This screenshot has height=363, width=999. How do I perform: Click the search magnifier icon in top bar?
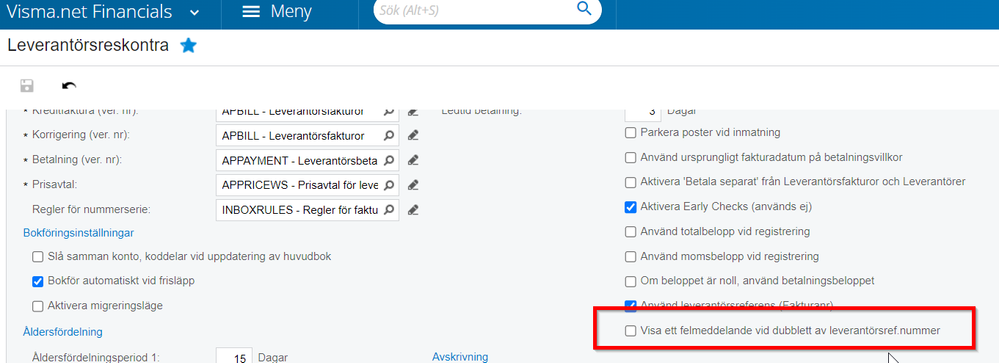(584, 9)
